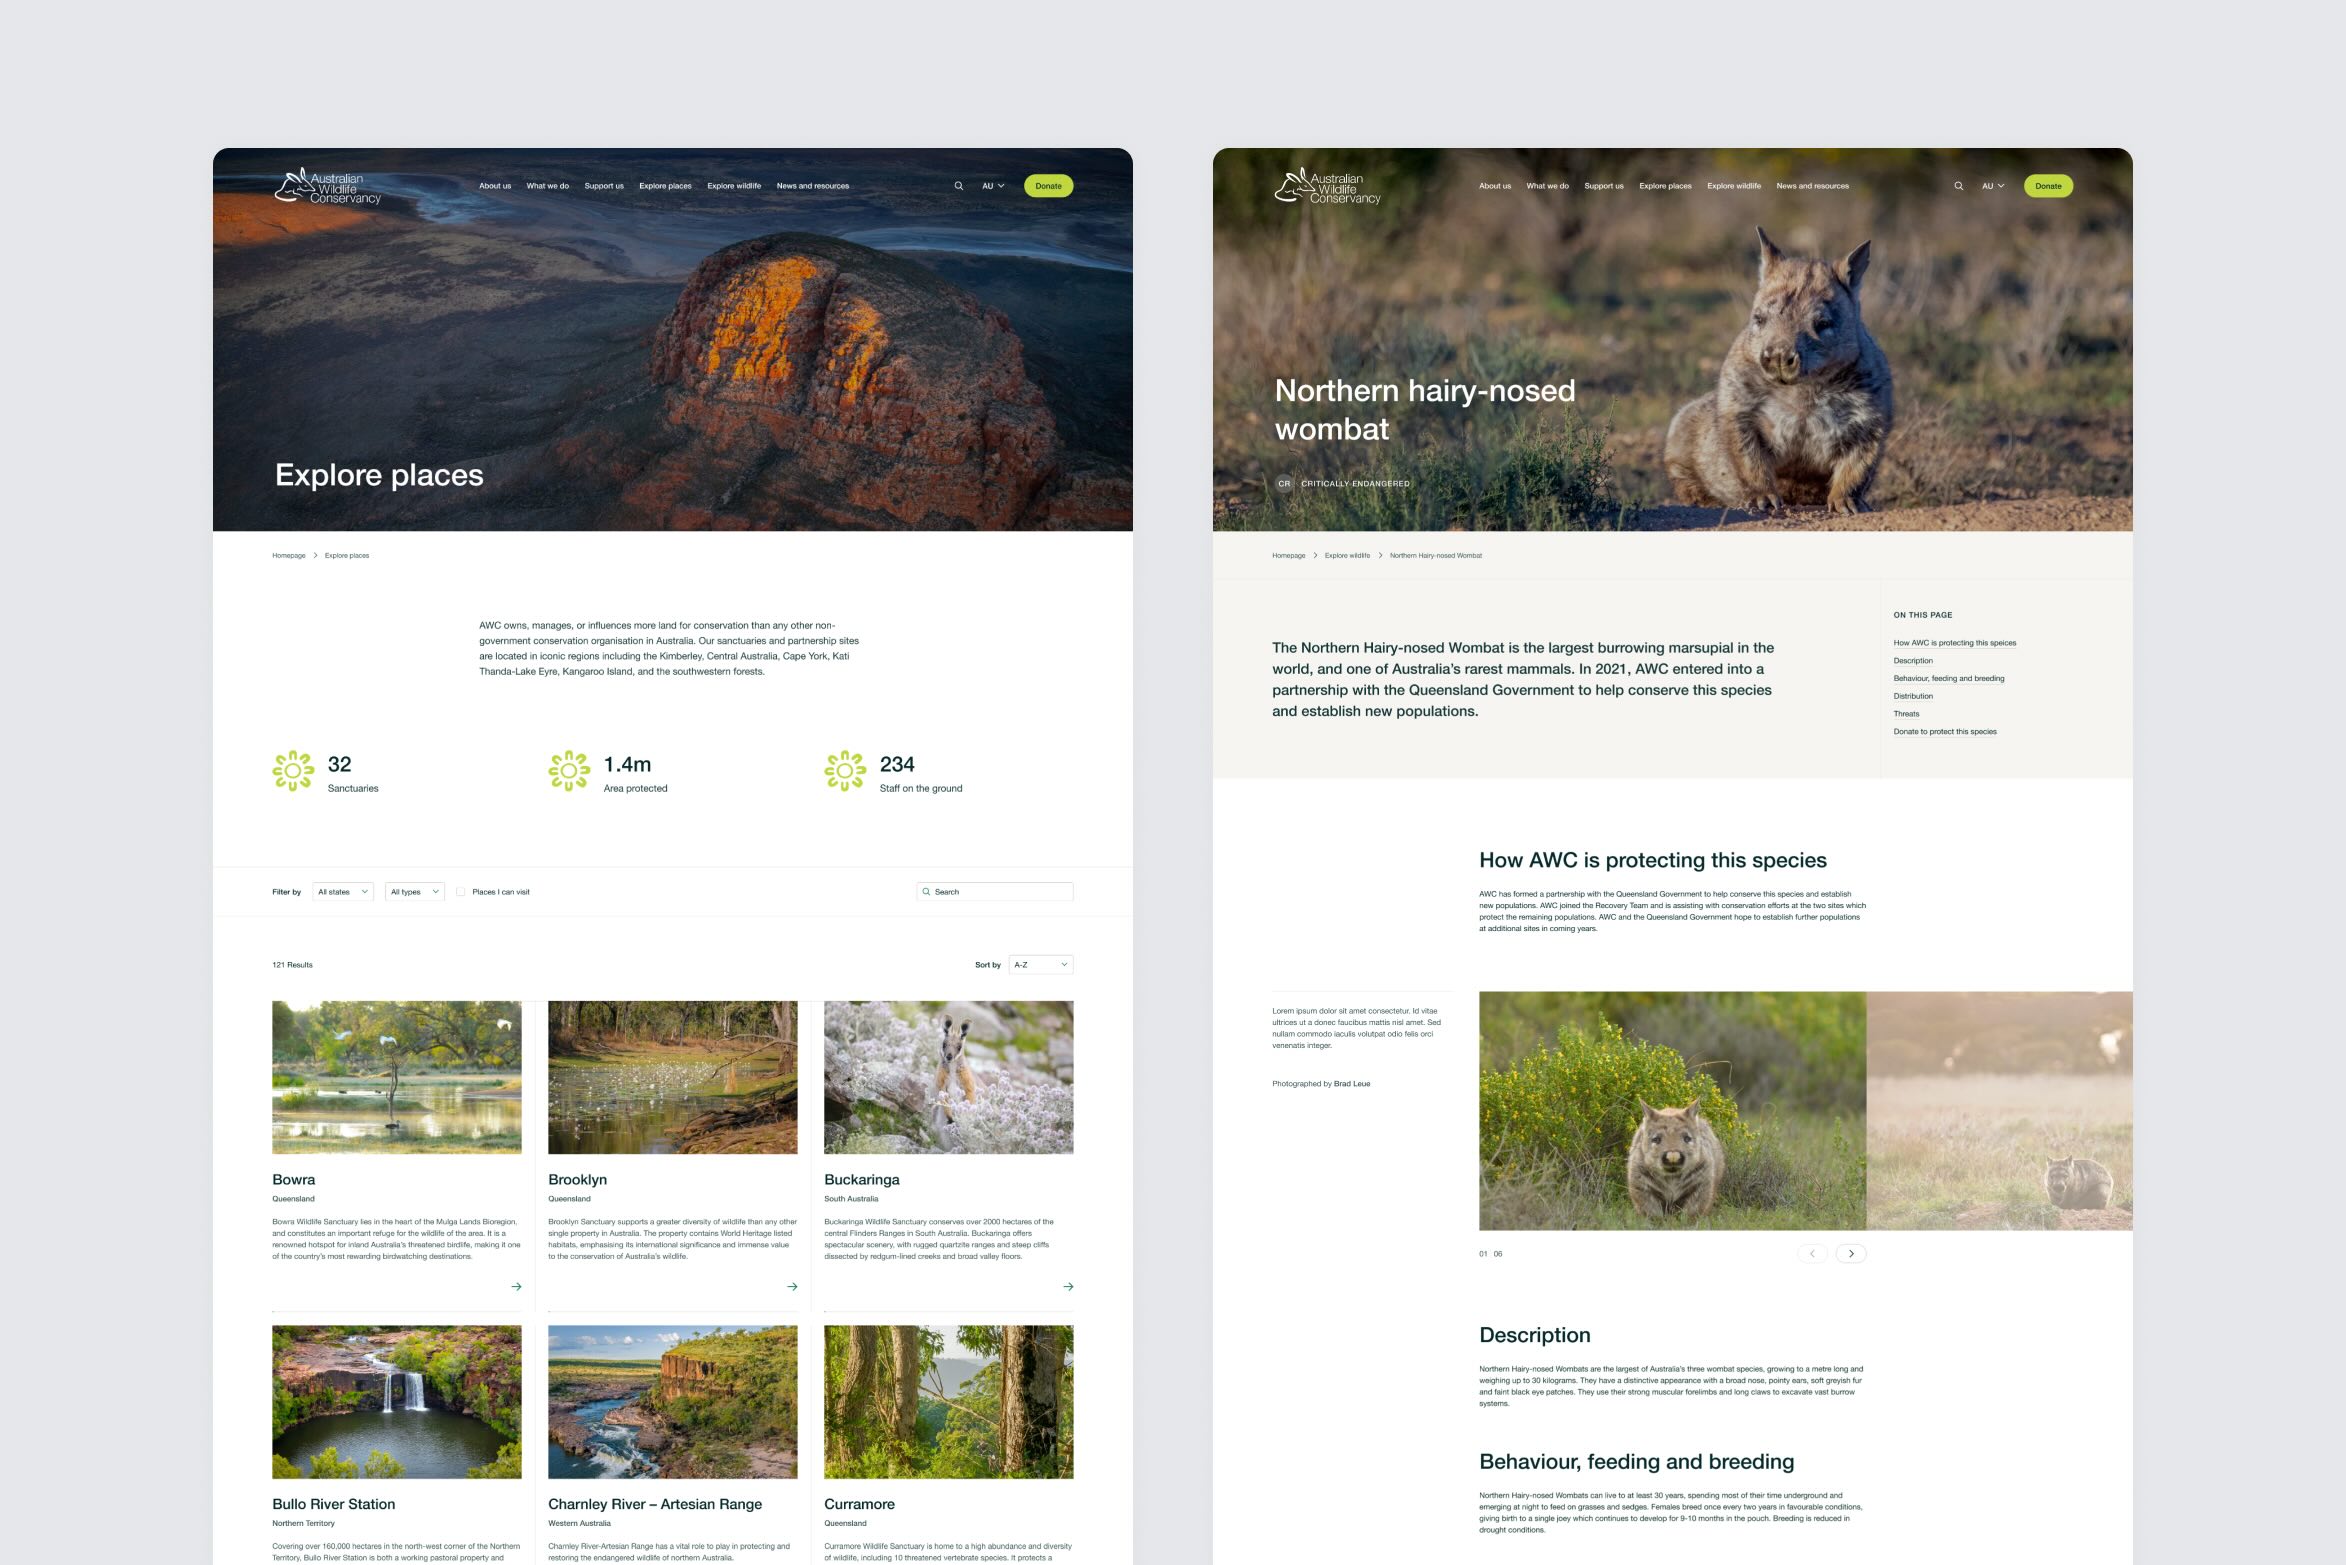Screen dimensions: 2346x1565
Task: Open Explore places menu on wombat page
Action: tap(1665, 186)
